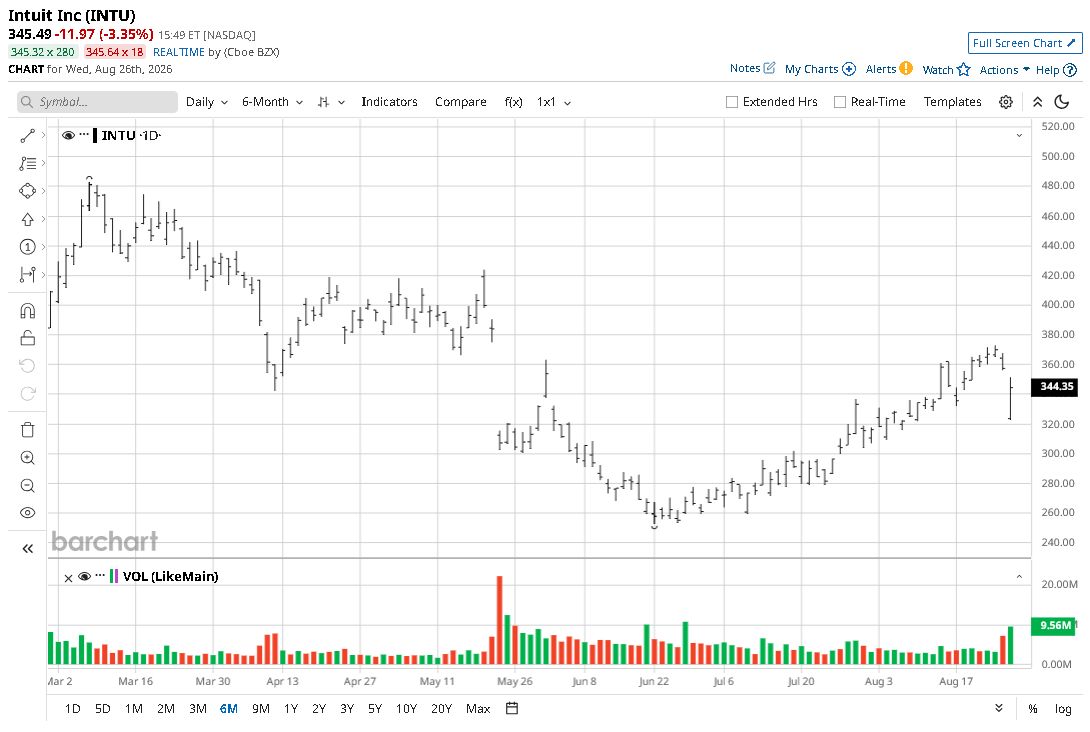Collapse the header with the double chevron

pos(1037,102)
